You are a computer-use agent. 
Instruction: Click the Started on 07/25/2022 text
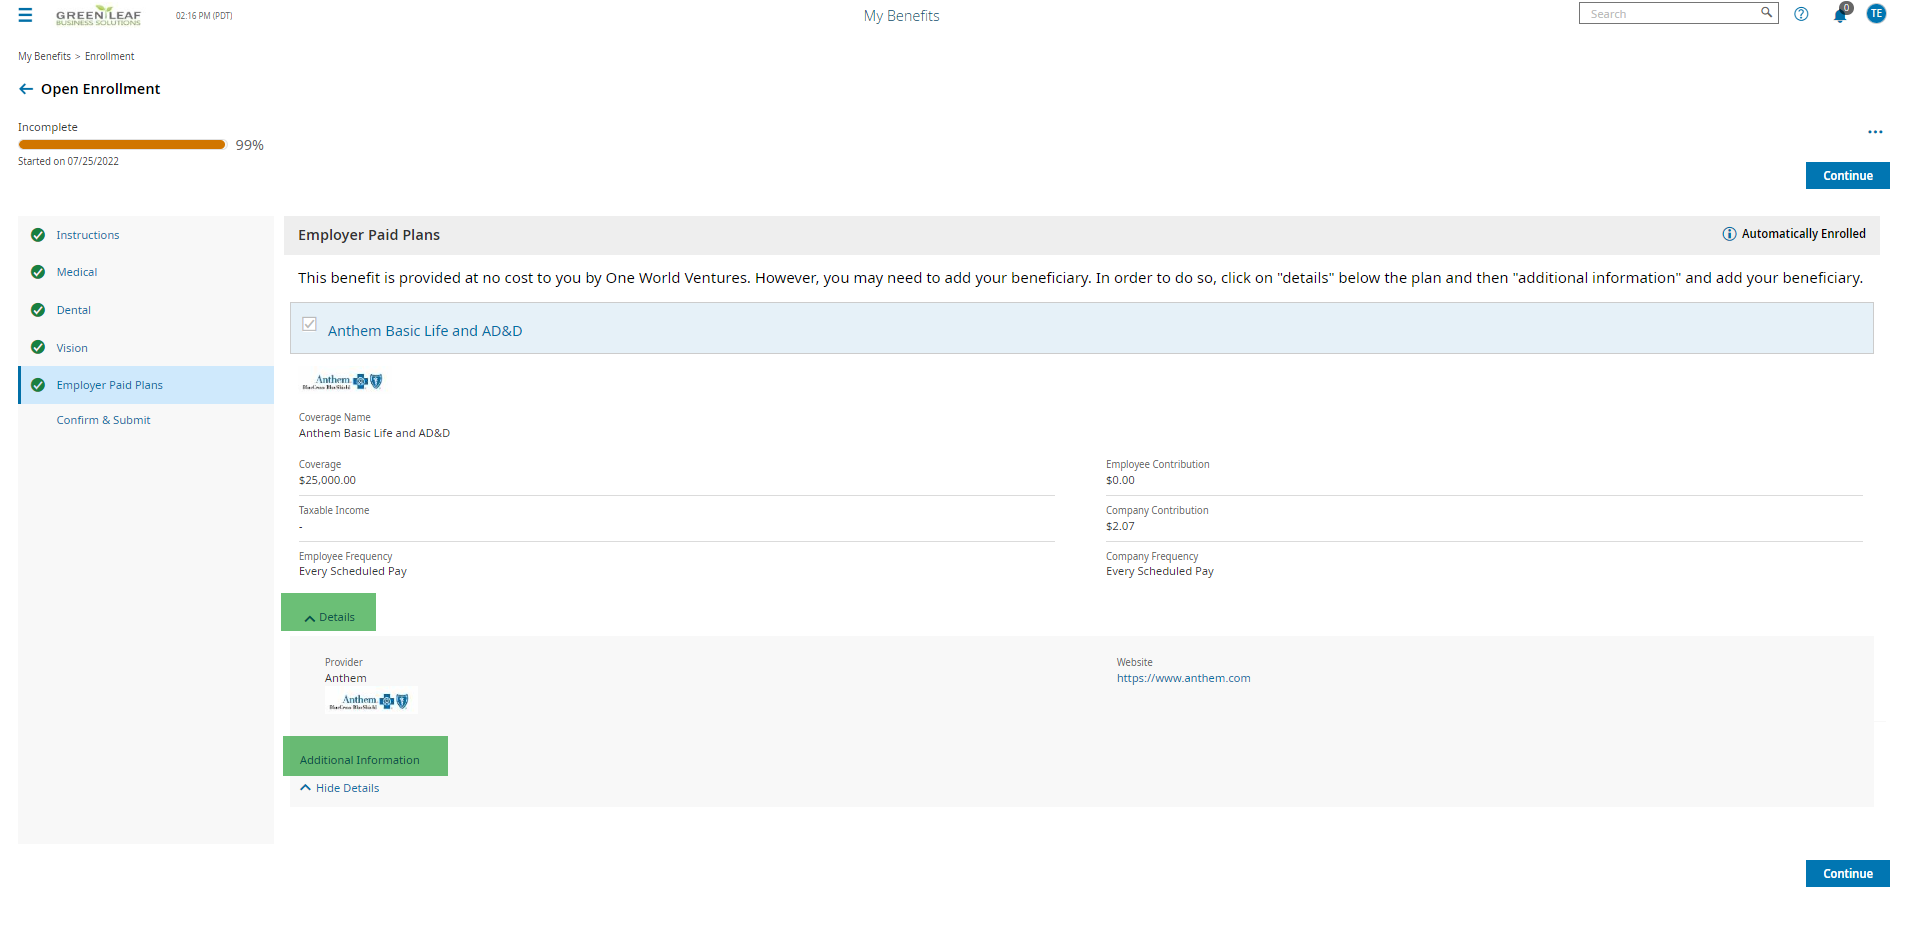pyautogui.click(x=68, y=161)
